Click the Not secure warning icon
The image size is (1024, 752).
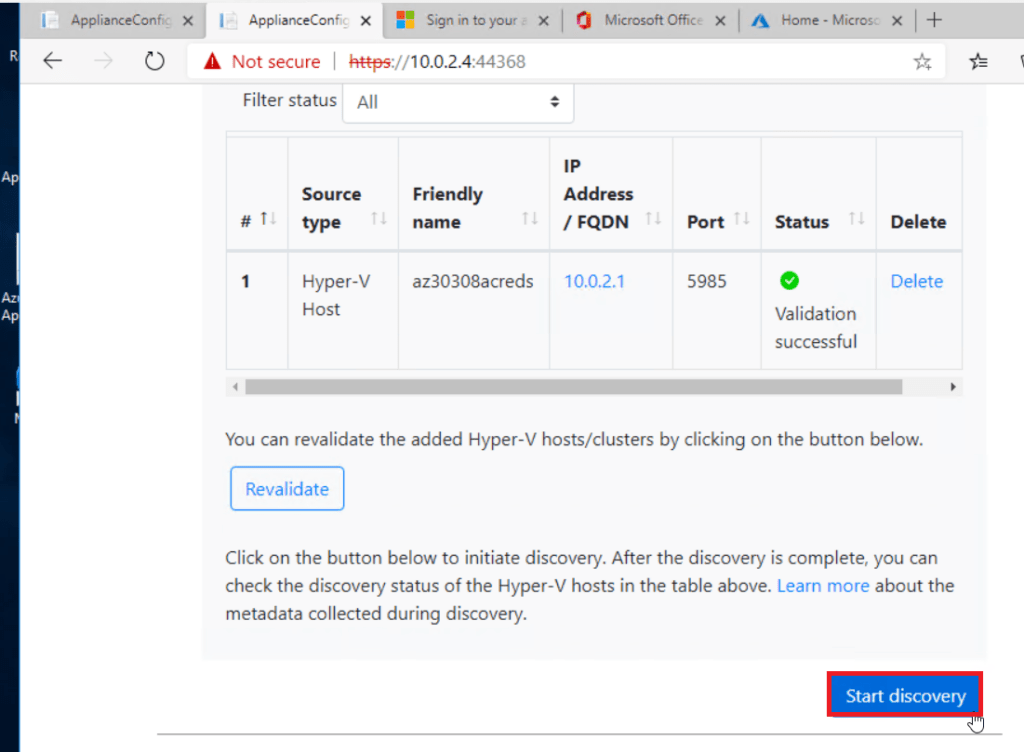click(211, 60)
